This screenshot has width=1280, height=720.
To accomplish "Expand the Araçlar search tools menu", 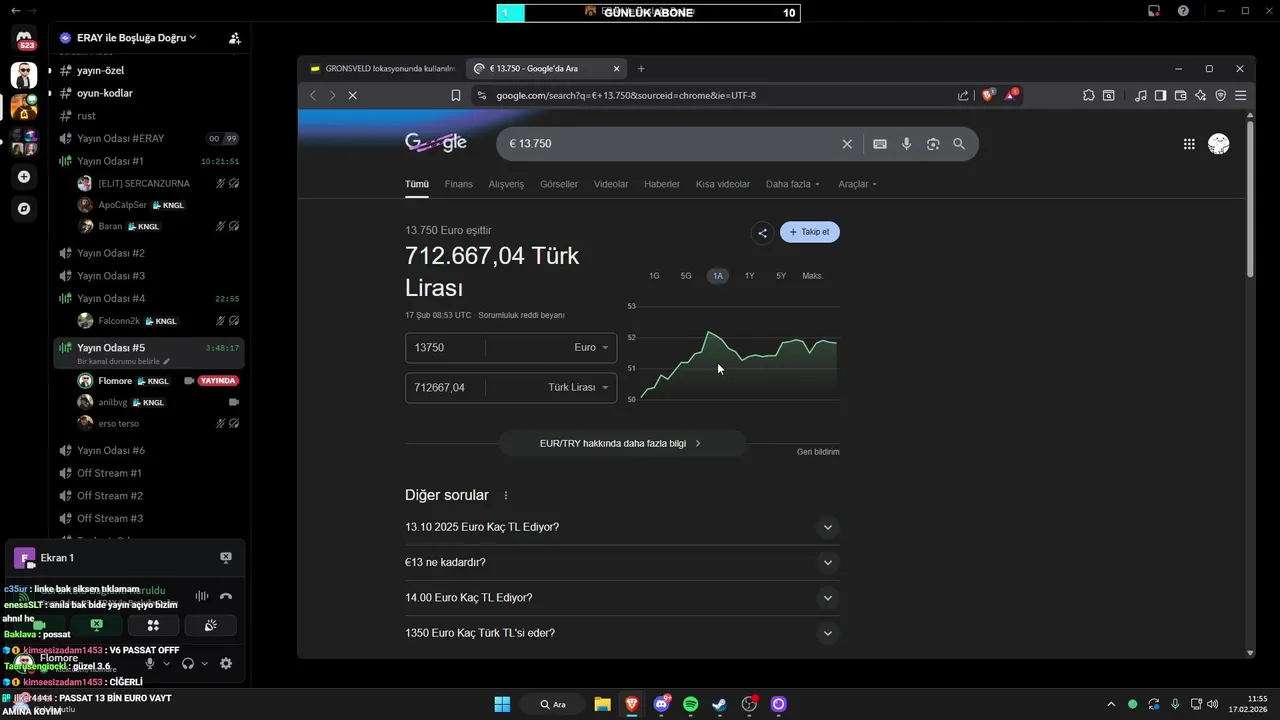I will coord(857,184).
